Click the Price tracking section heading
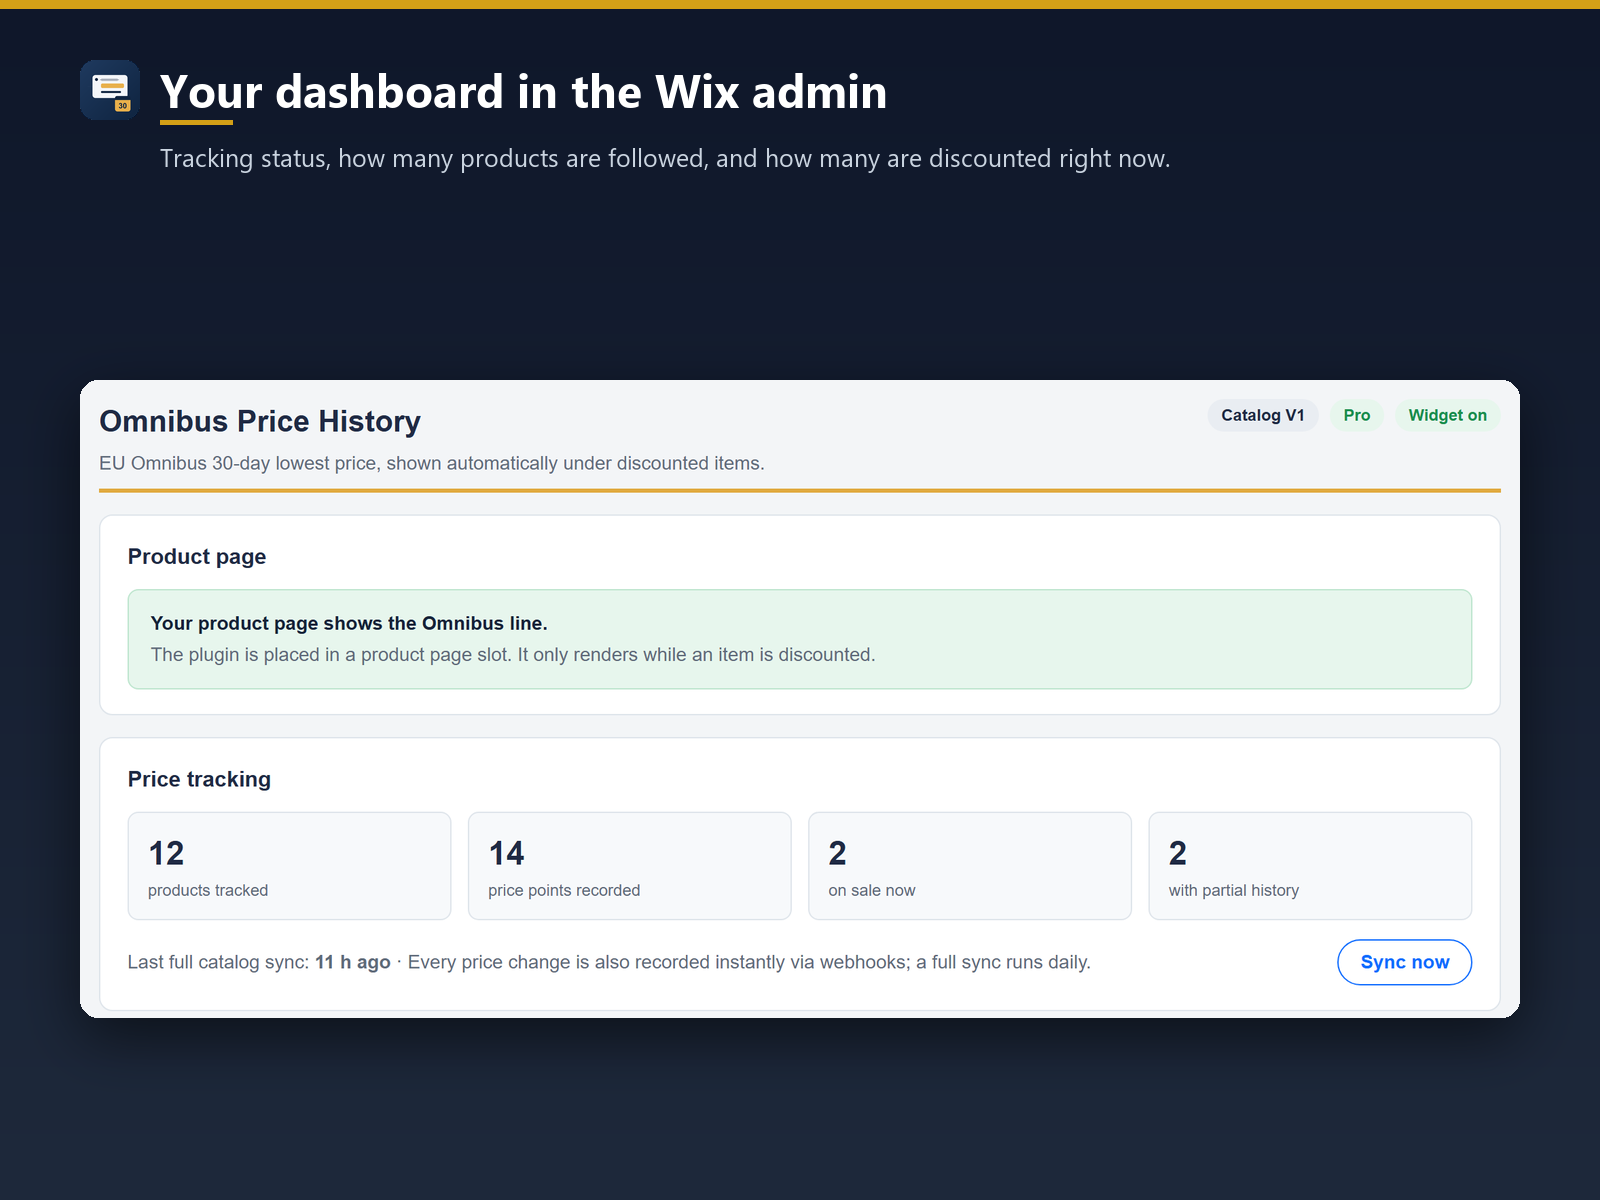 coord(199,779)
